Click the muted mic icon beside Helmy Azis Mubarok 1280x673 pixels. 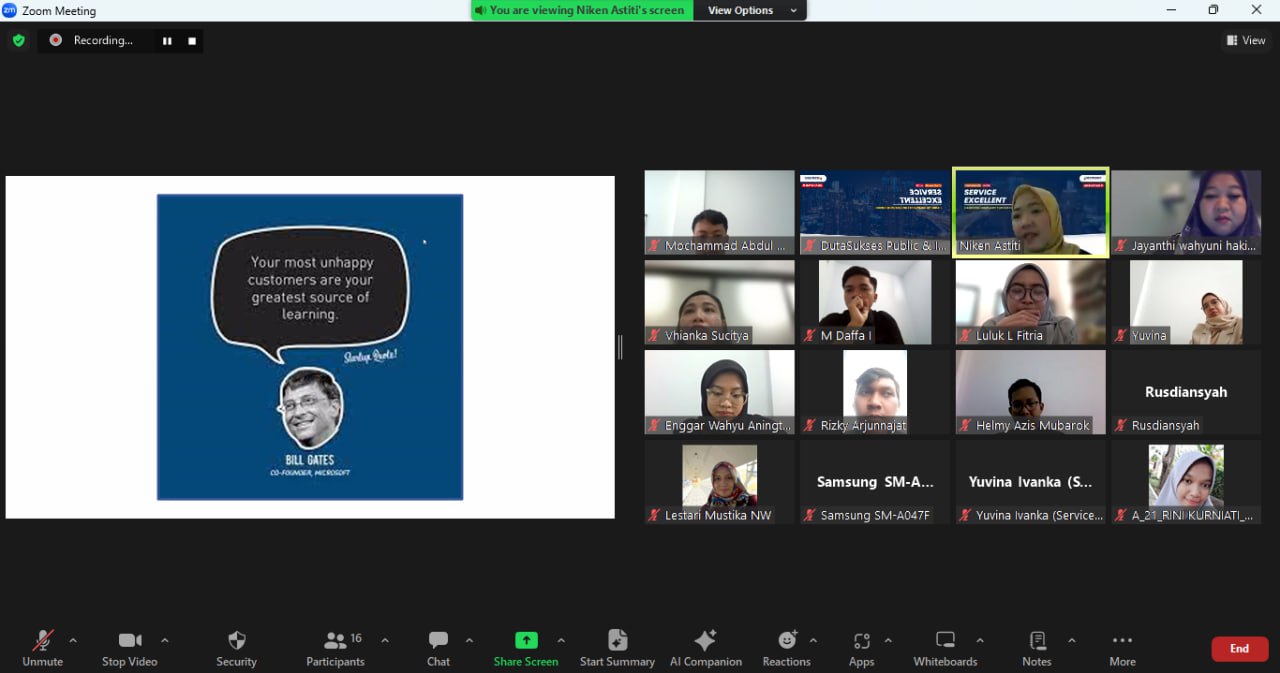(x=966, y=426)
